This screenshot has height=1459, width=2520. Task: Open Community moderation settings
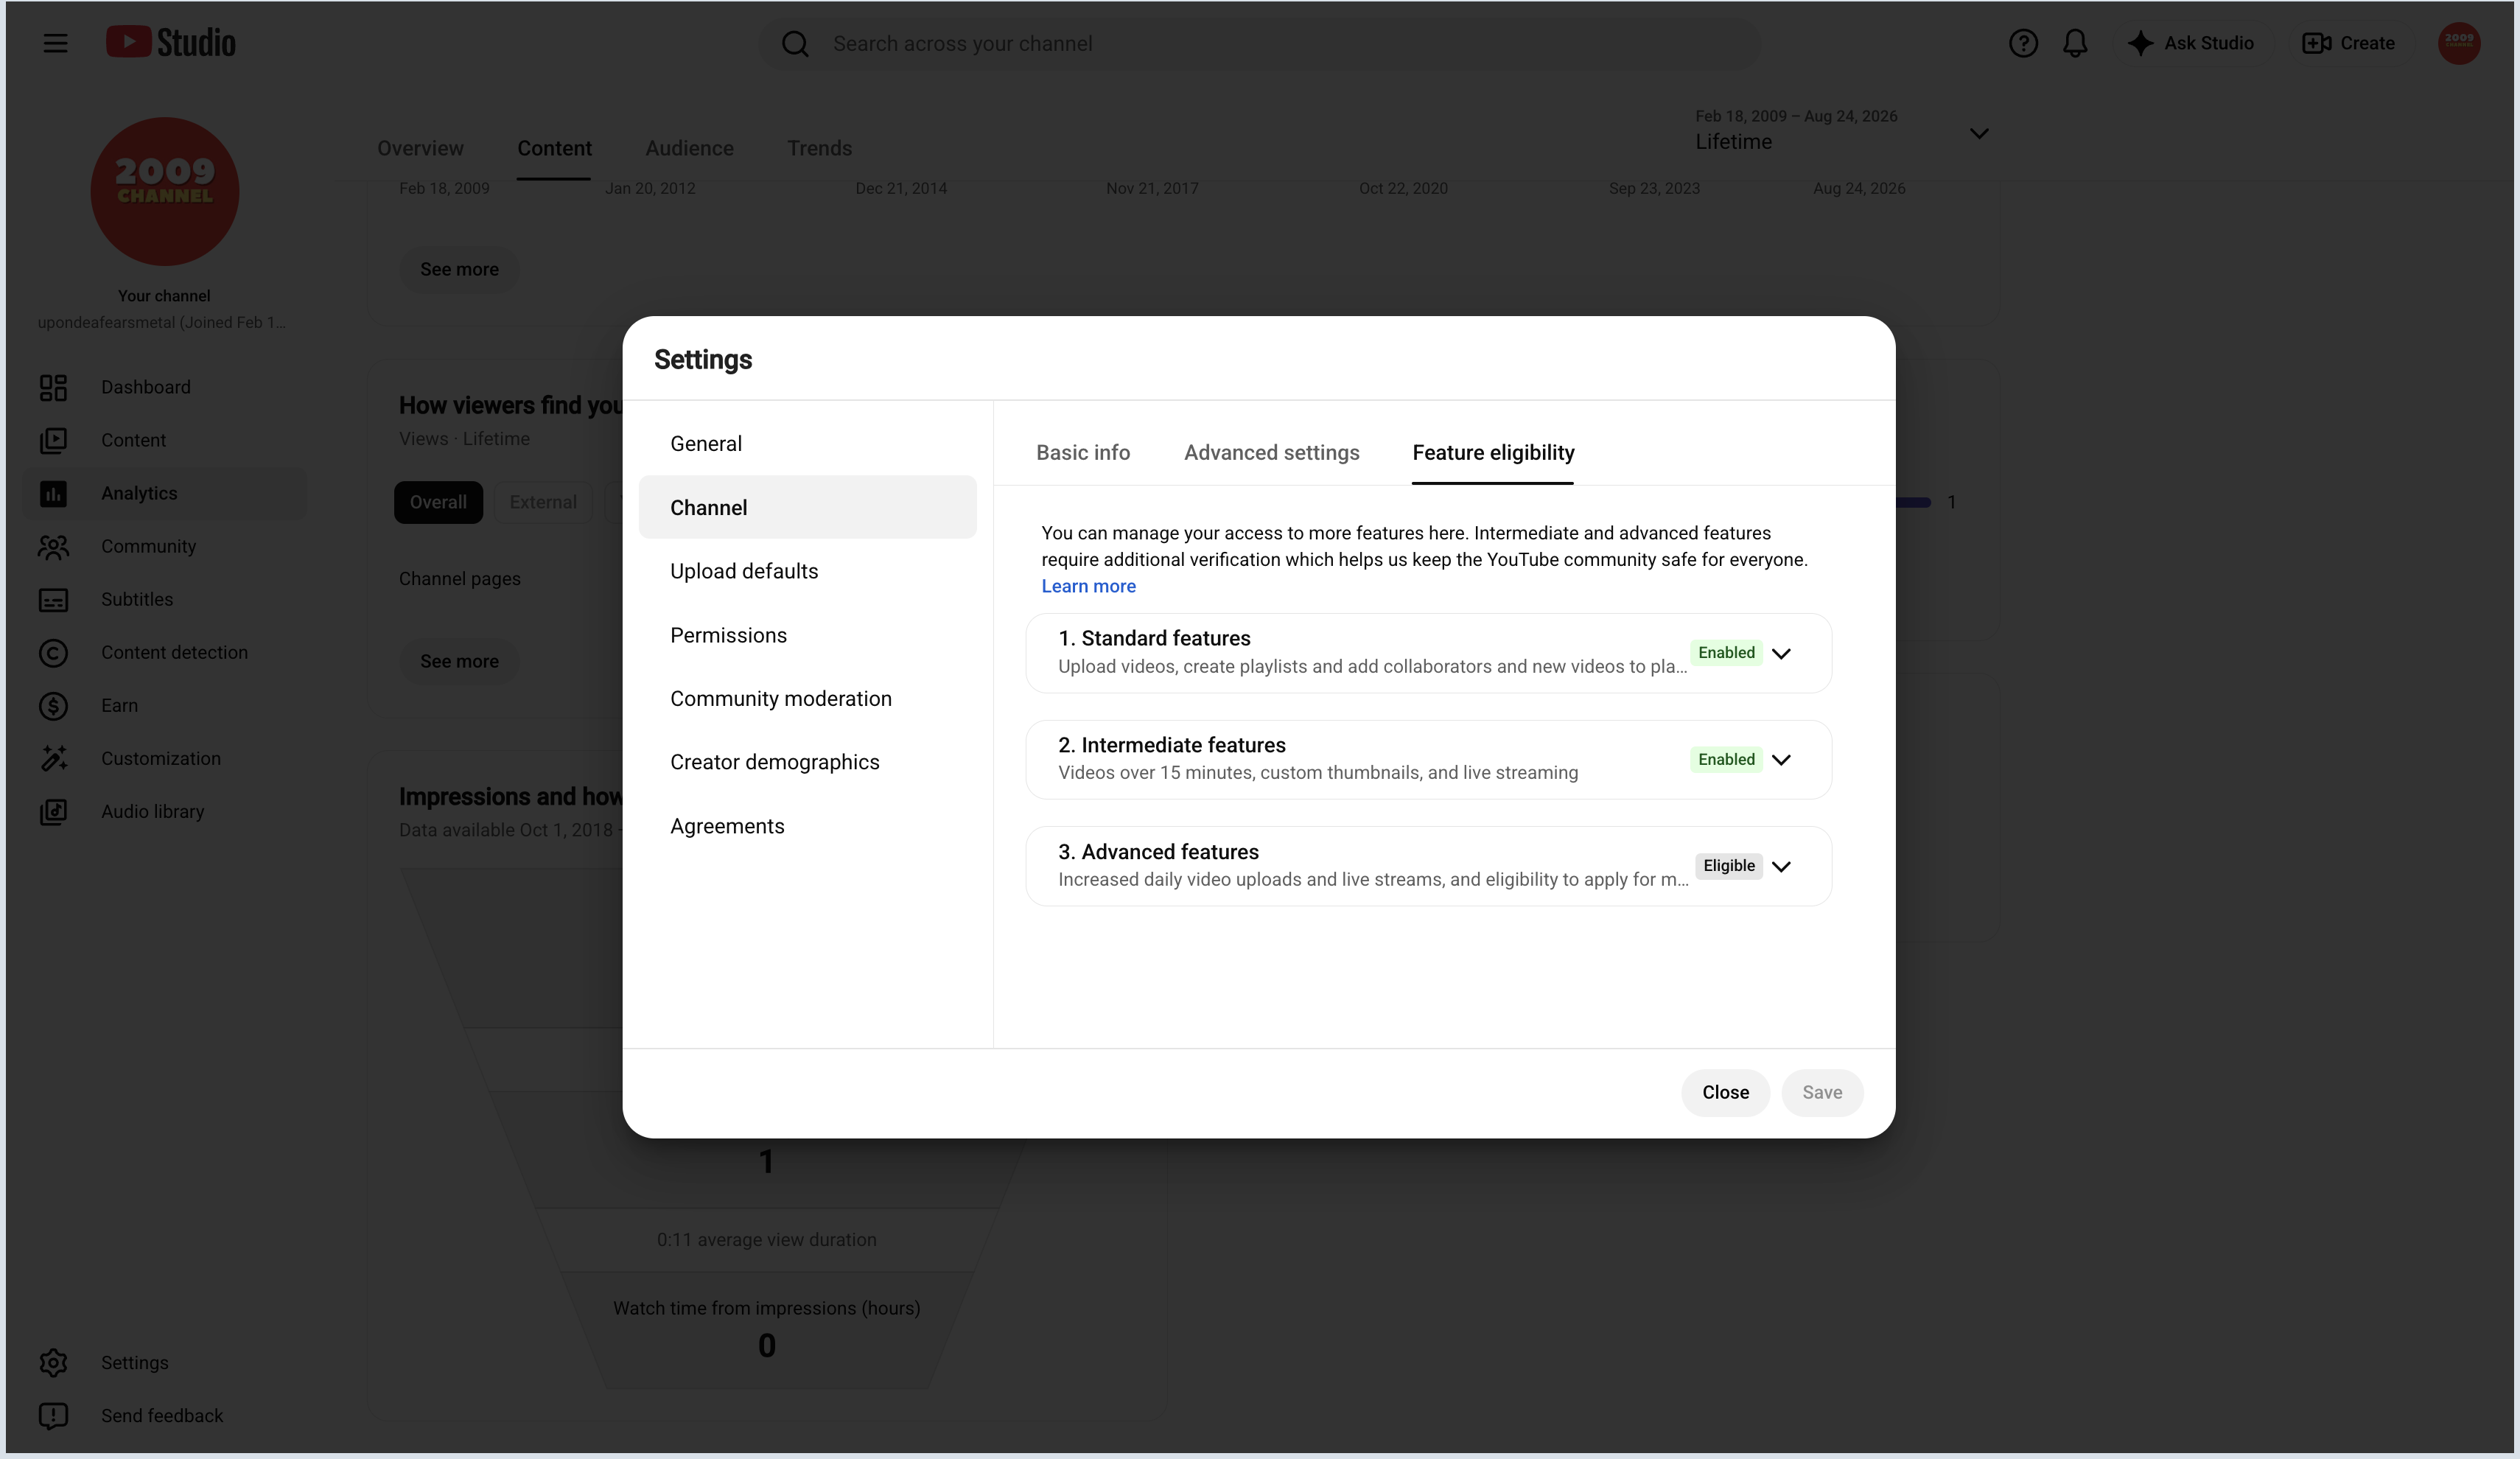point(807,698)
